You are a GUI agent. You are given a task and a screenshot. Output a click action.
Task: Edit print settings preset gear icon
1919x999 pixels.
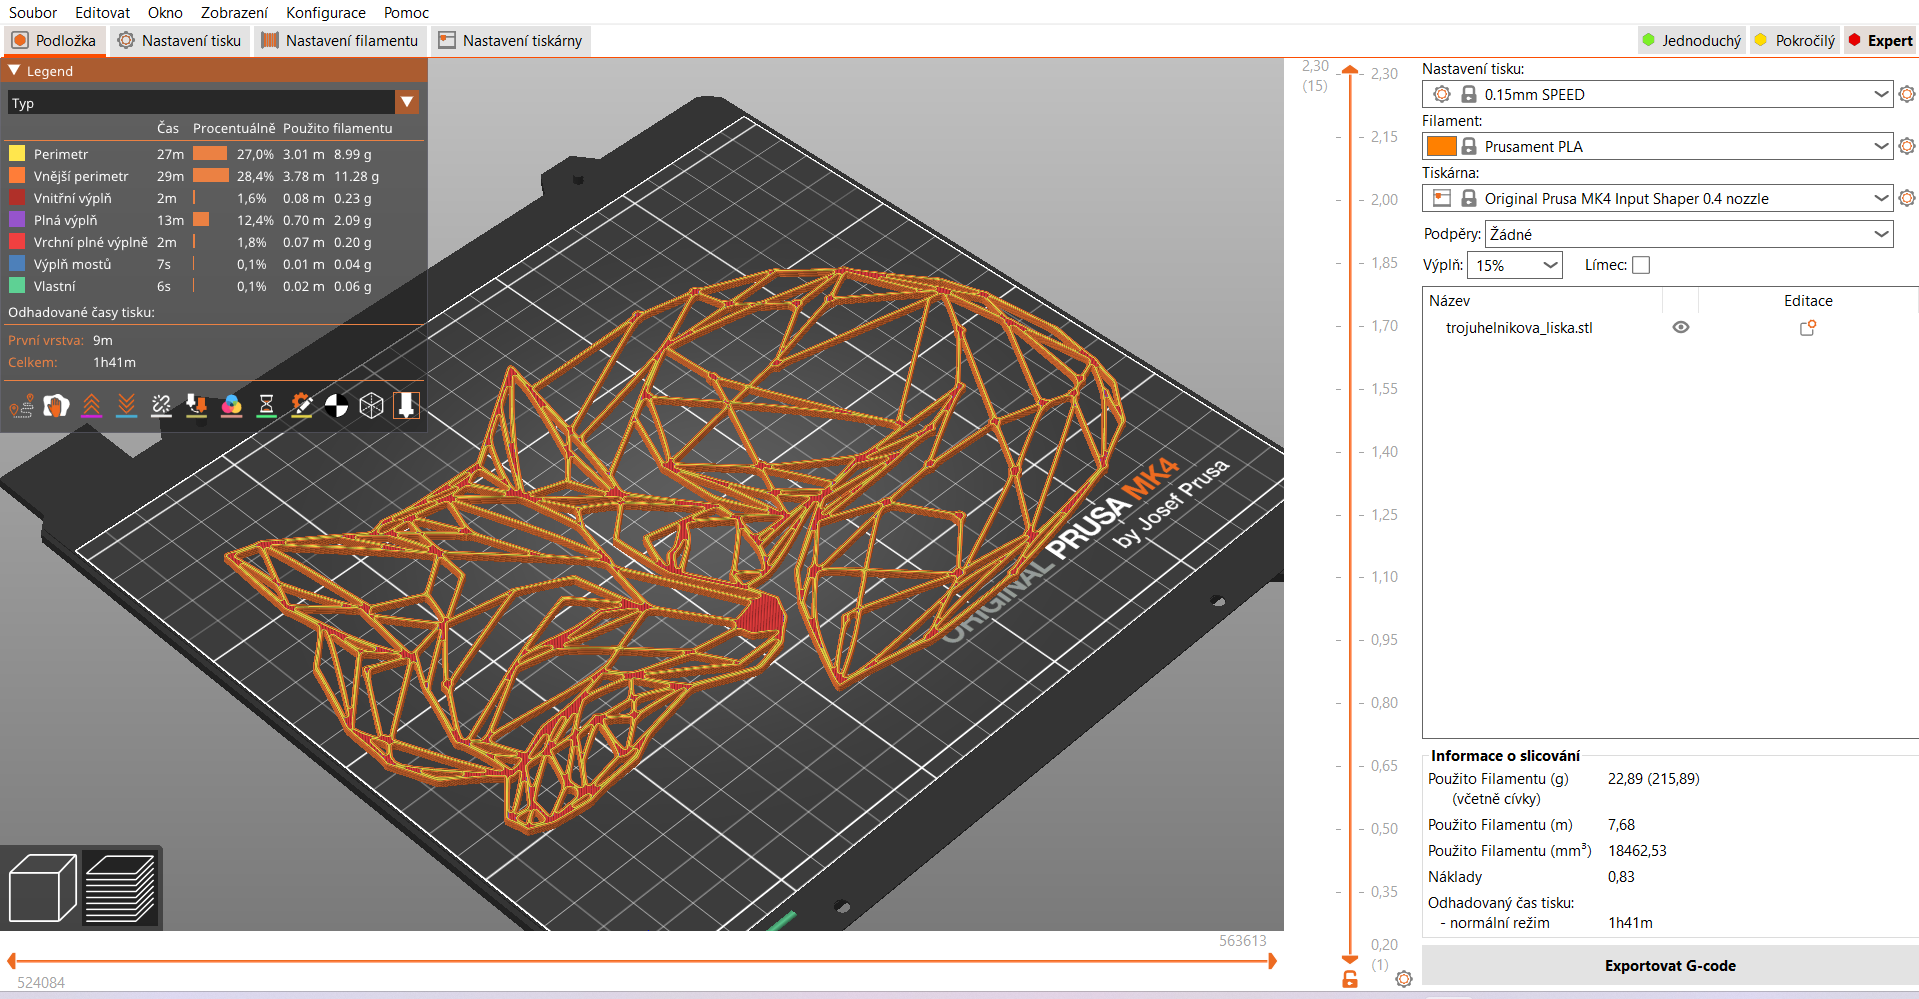click(1907, 94)
